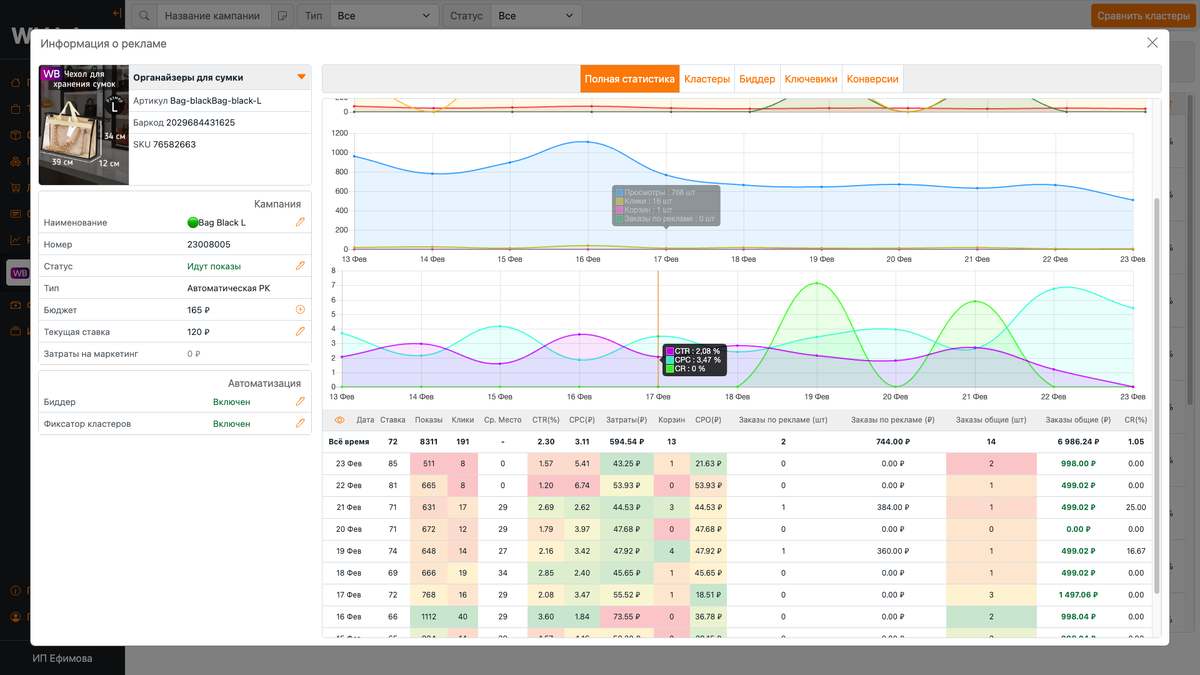The width and height of the screenshot is (1200, 675).
Task: Click the 18.51 ₽ CPO cell for 17 Фев
Action: click(x=708, y=595)
